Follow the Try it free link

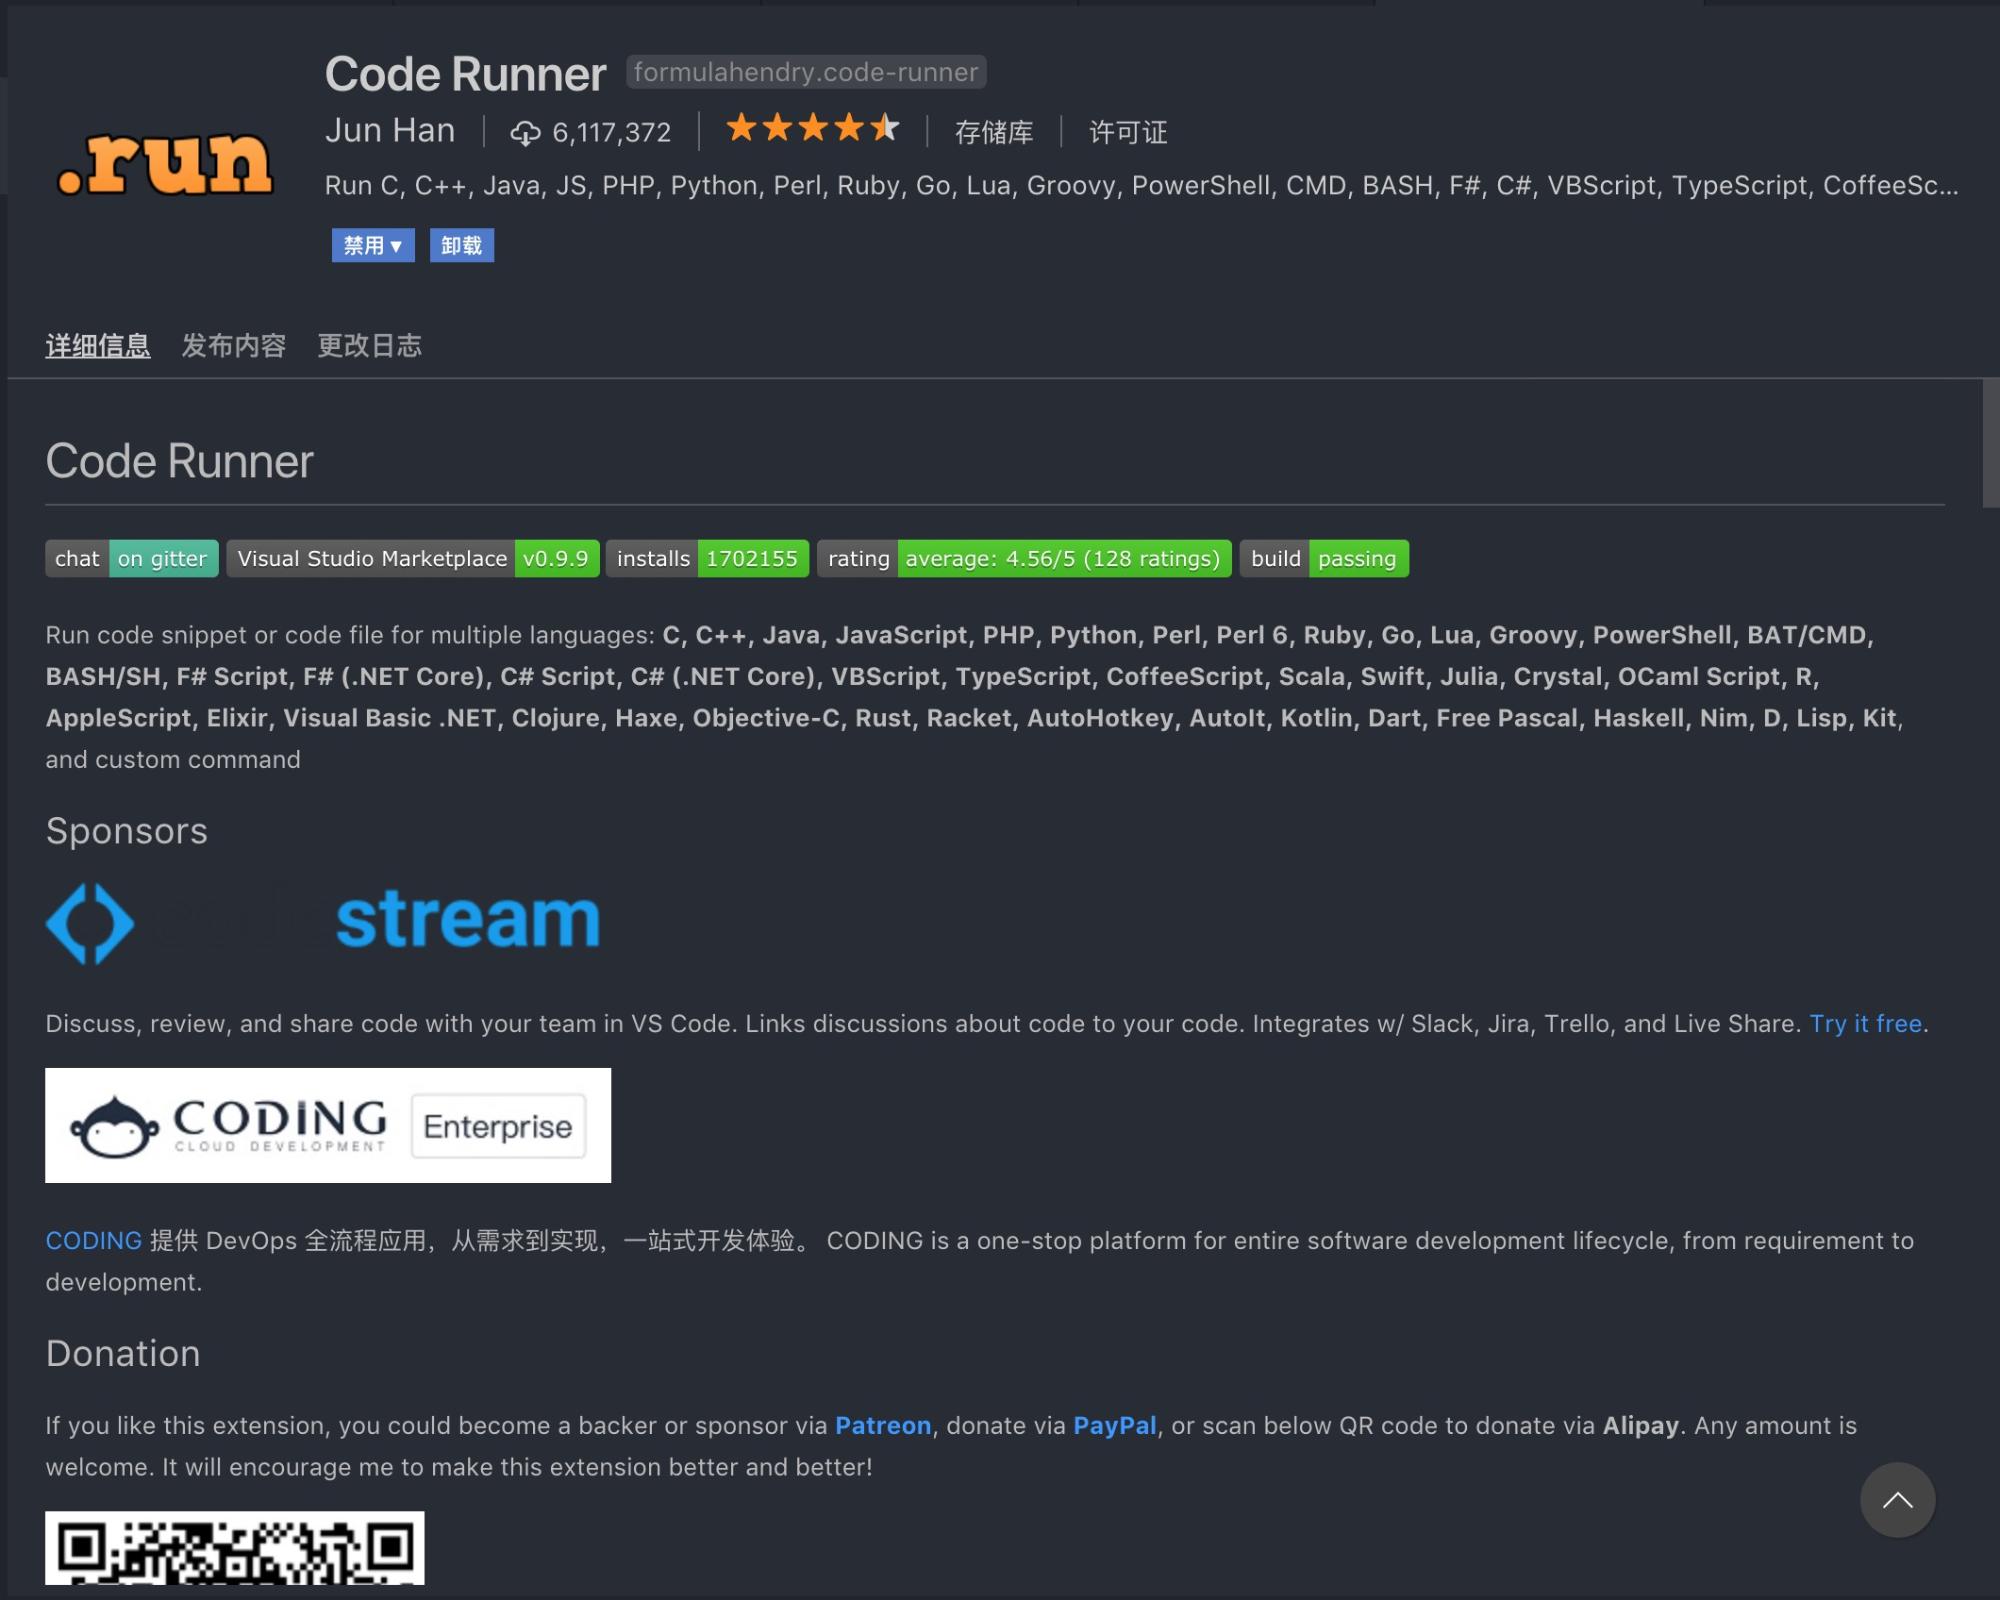1866,1024
